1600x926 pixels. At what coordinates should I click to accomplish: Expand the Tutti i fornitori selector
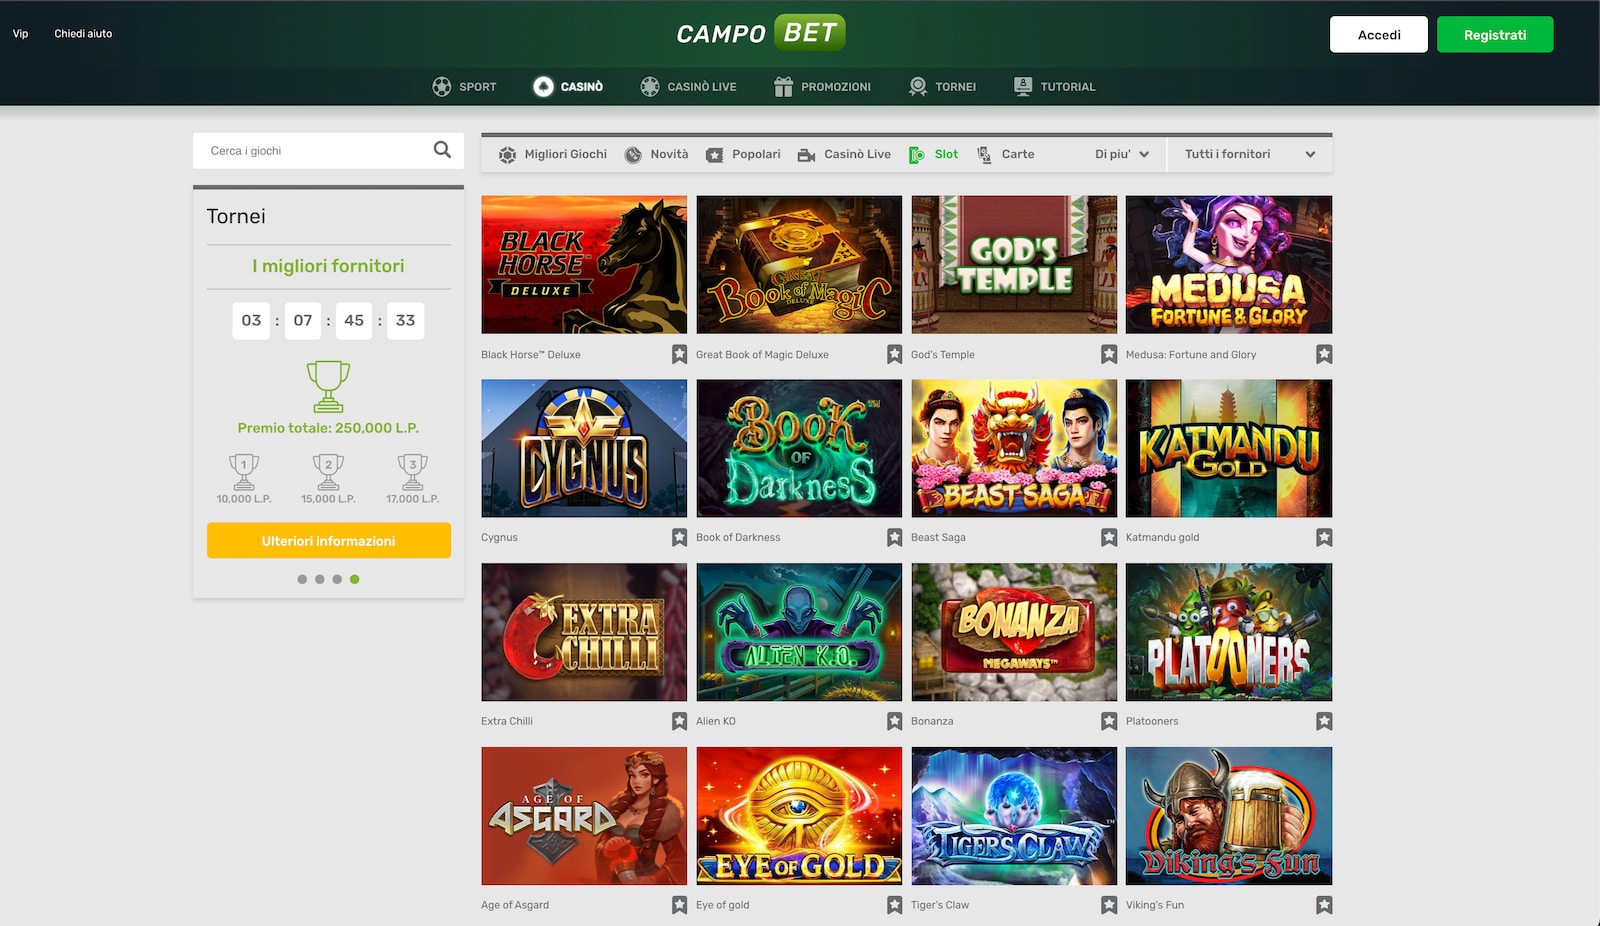1248,154
